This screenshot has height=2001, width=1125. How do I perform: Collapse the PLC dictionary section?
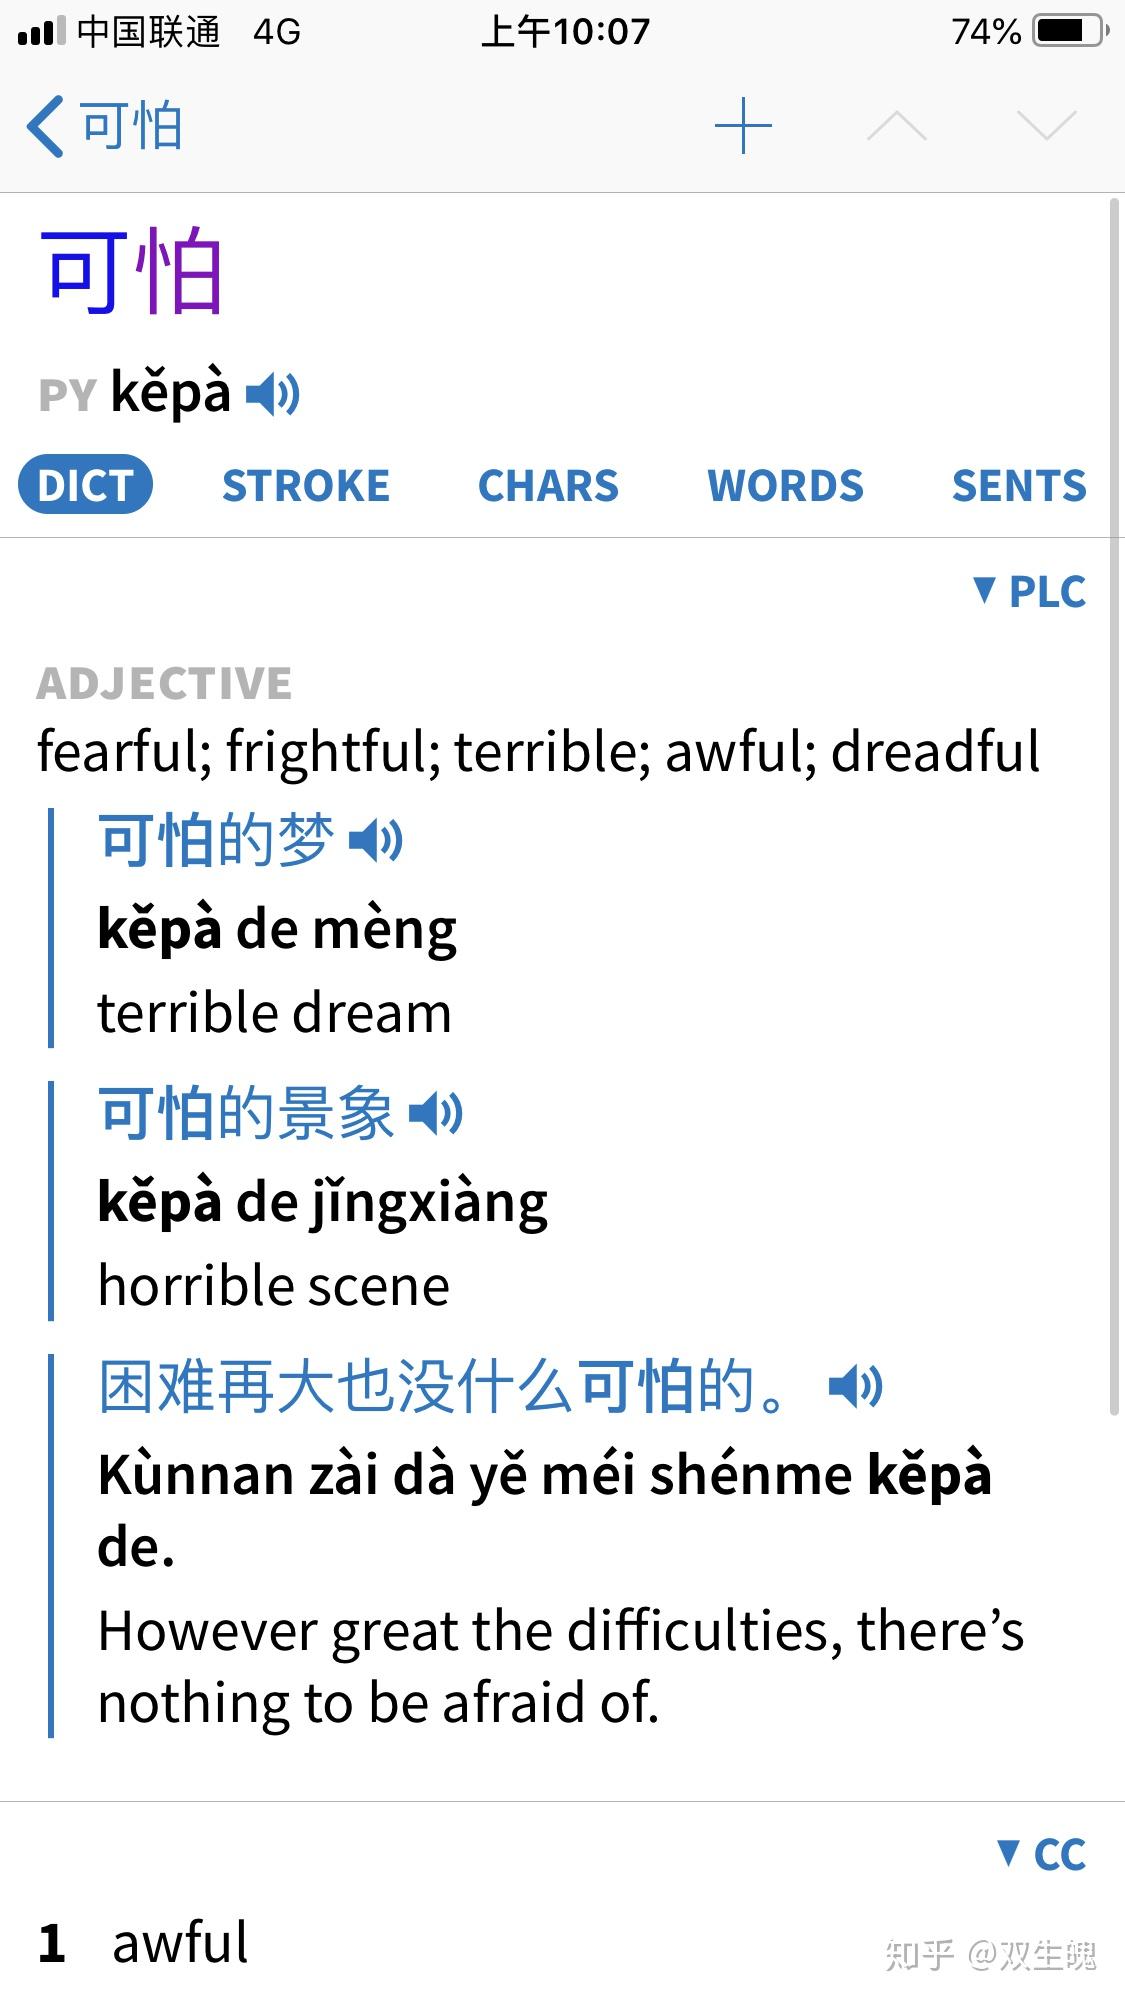[1030, 591]
